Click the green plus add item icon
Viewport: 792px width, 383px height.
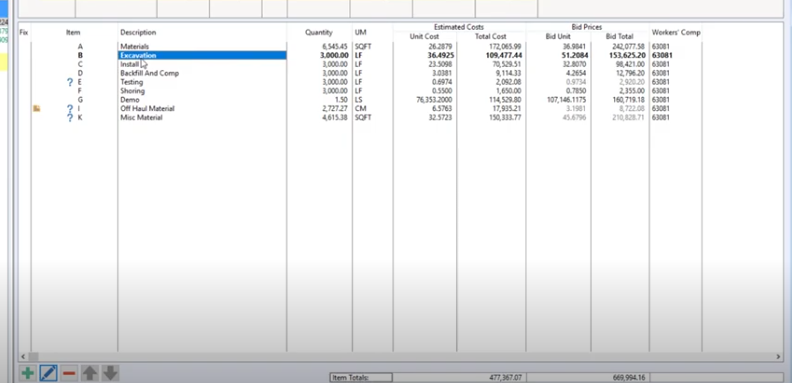coord(27,373)
